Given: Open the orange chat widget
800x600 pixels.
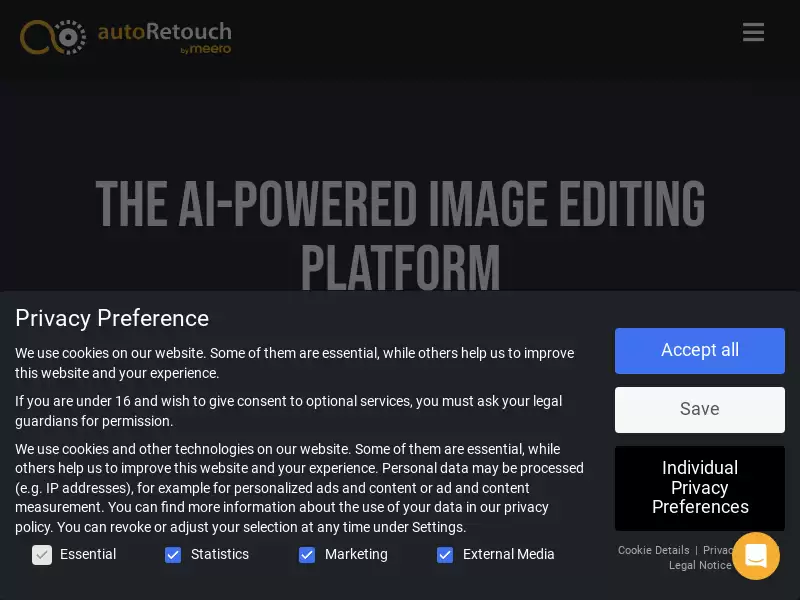Looking at the screenshot, I should click(756, 556).
